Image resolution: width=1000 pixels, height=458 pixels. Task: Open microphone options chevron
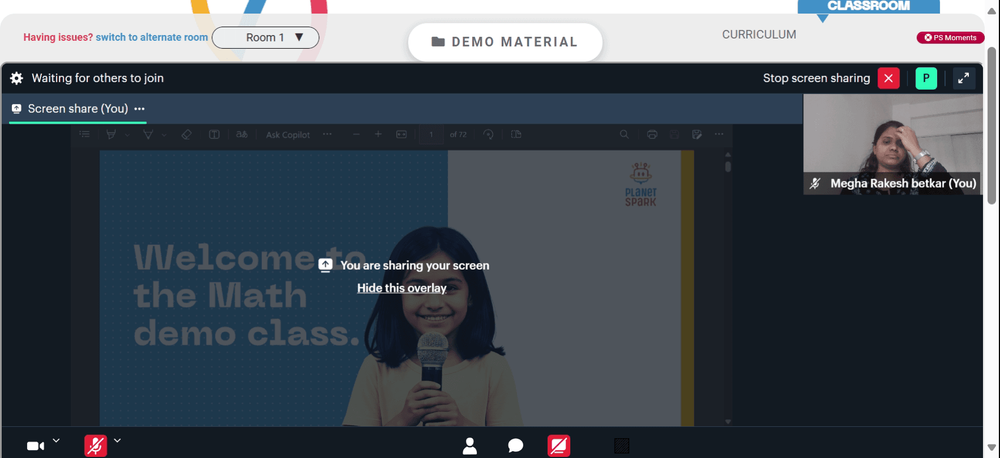point(117,440)
